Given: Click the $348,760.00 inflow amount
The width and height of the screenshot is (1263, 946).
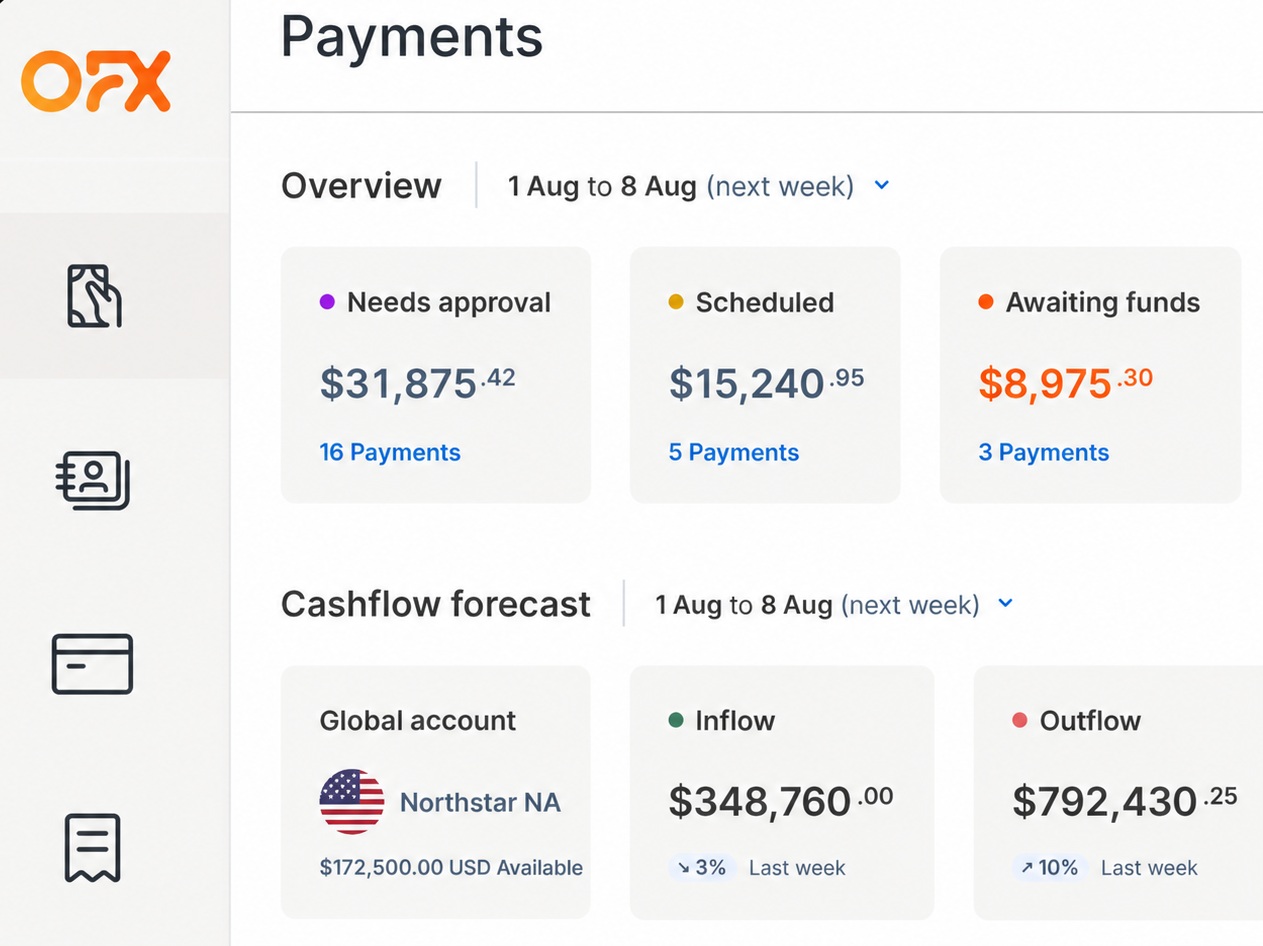Looking at the screenshot, I should [x=781, y=801].
